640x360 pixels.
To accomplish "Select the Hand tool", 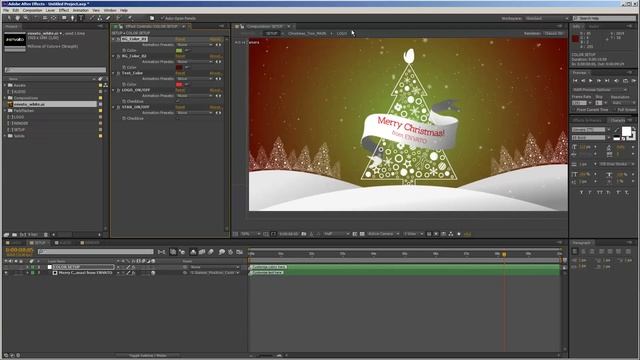I will (18, 18).
